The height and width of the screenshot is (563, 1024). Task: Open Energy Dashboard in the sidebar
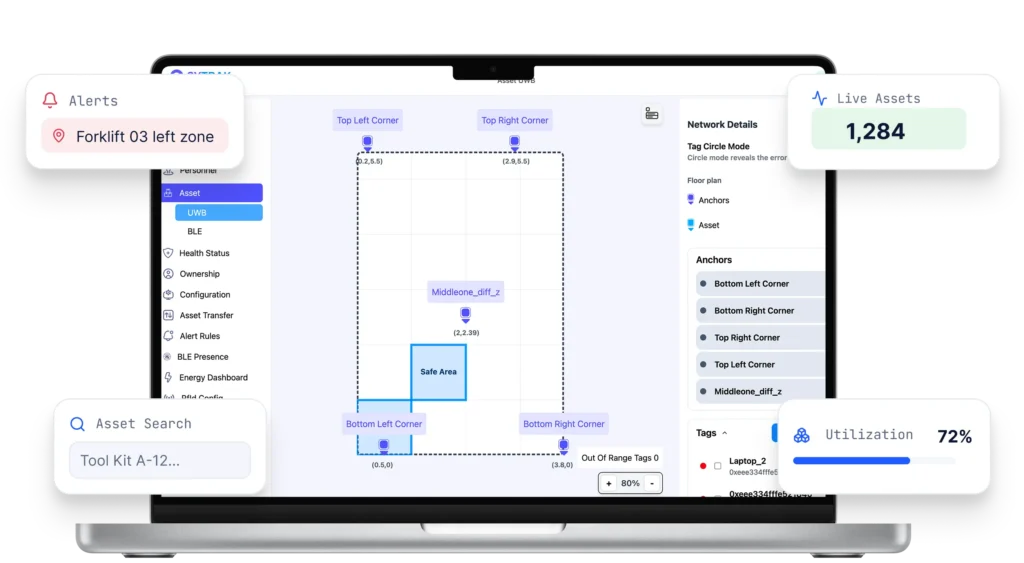pos(213,378)
